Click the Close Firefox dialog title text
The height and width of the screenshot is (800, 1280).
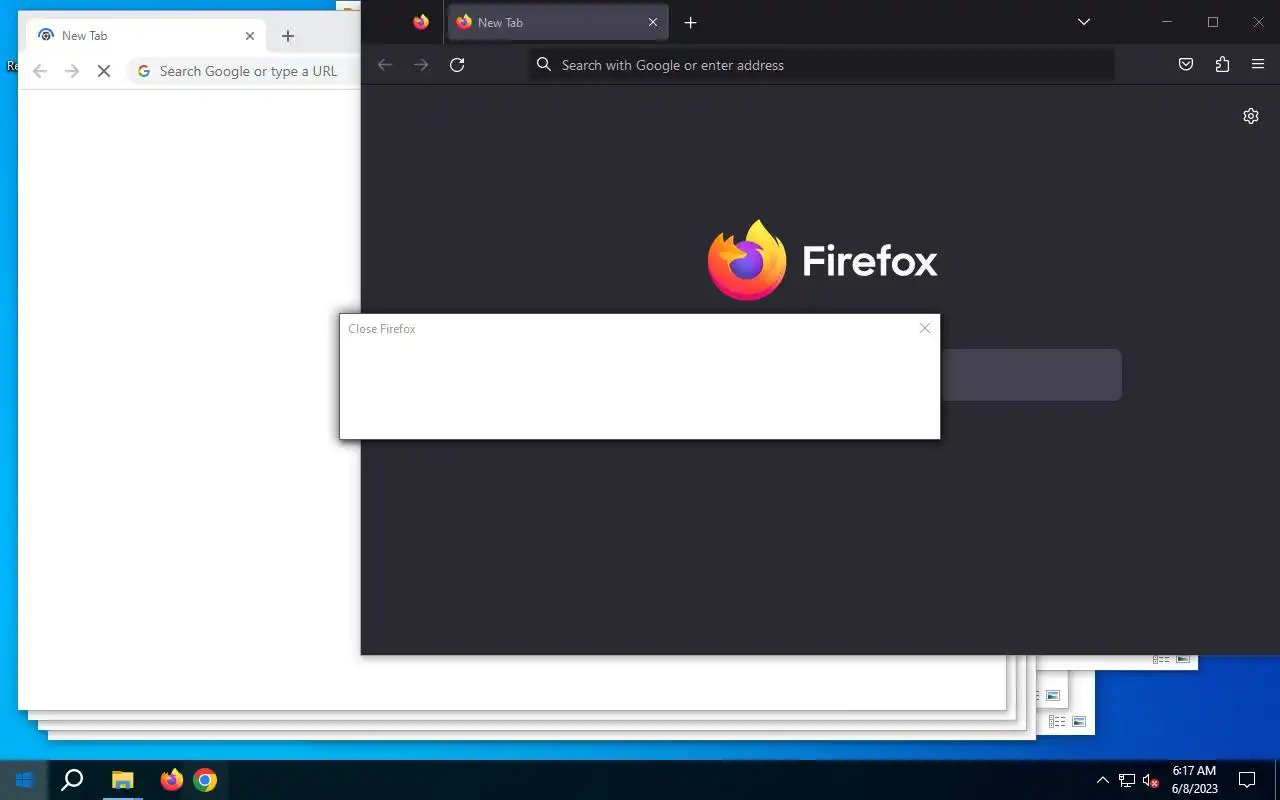pyautogui.click(x=382, y=329)
